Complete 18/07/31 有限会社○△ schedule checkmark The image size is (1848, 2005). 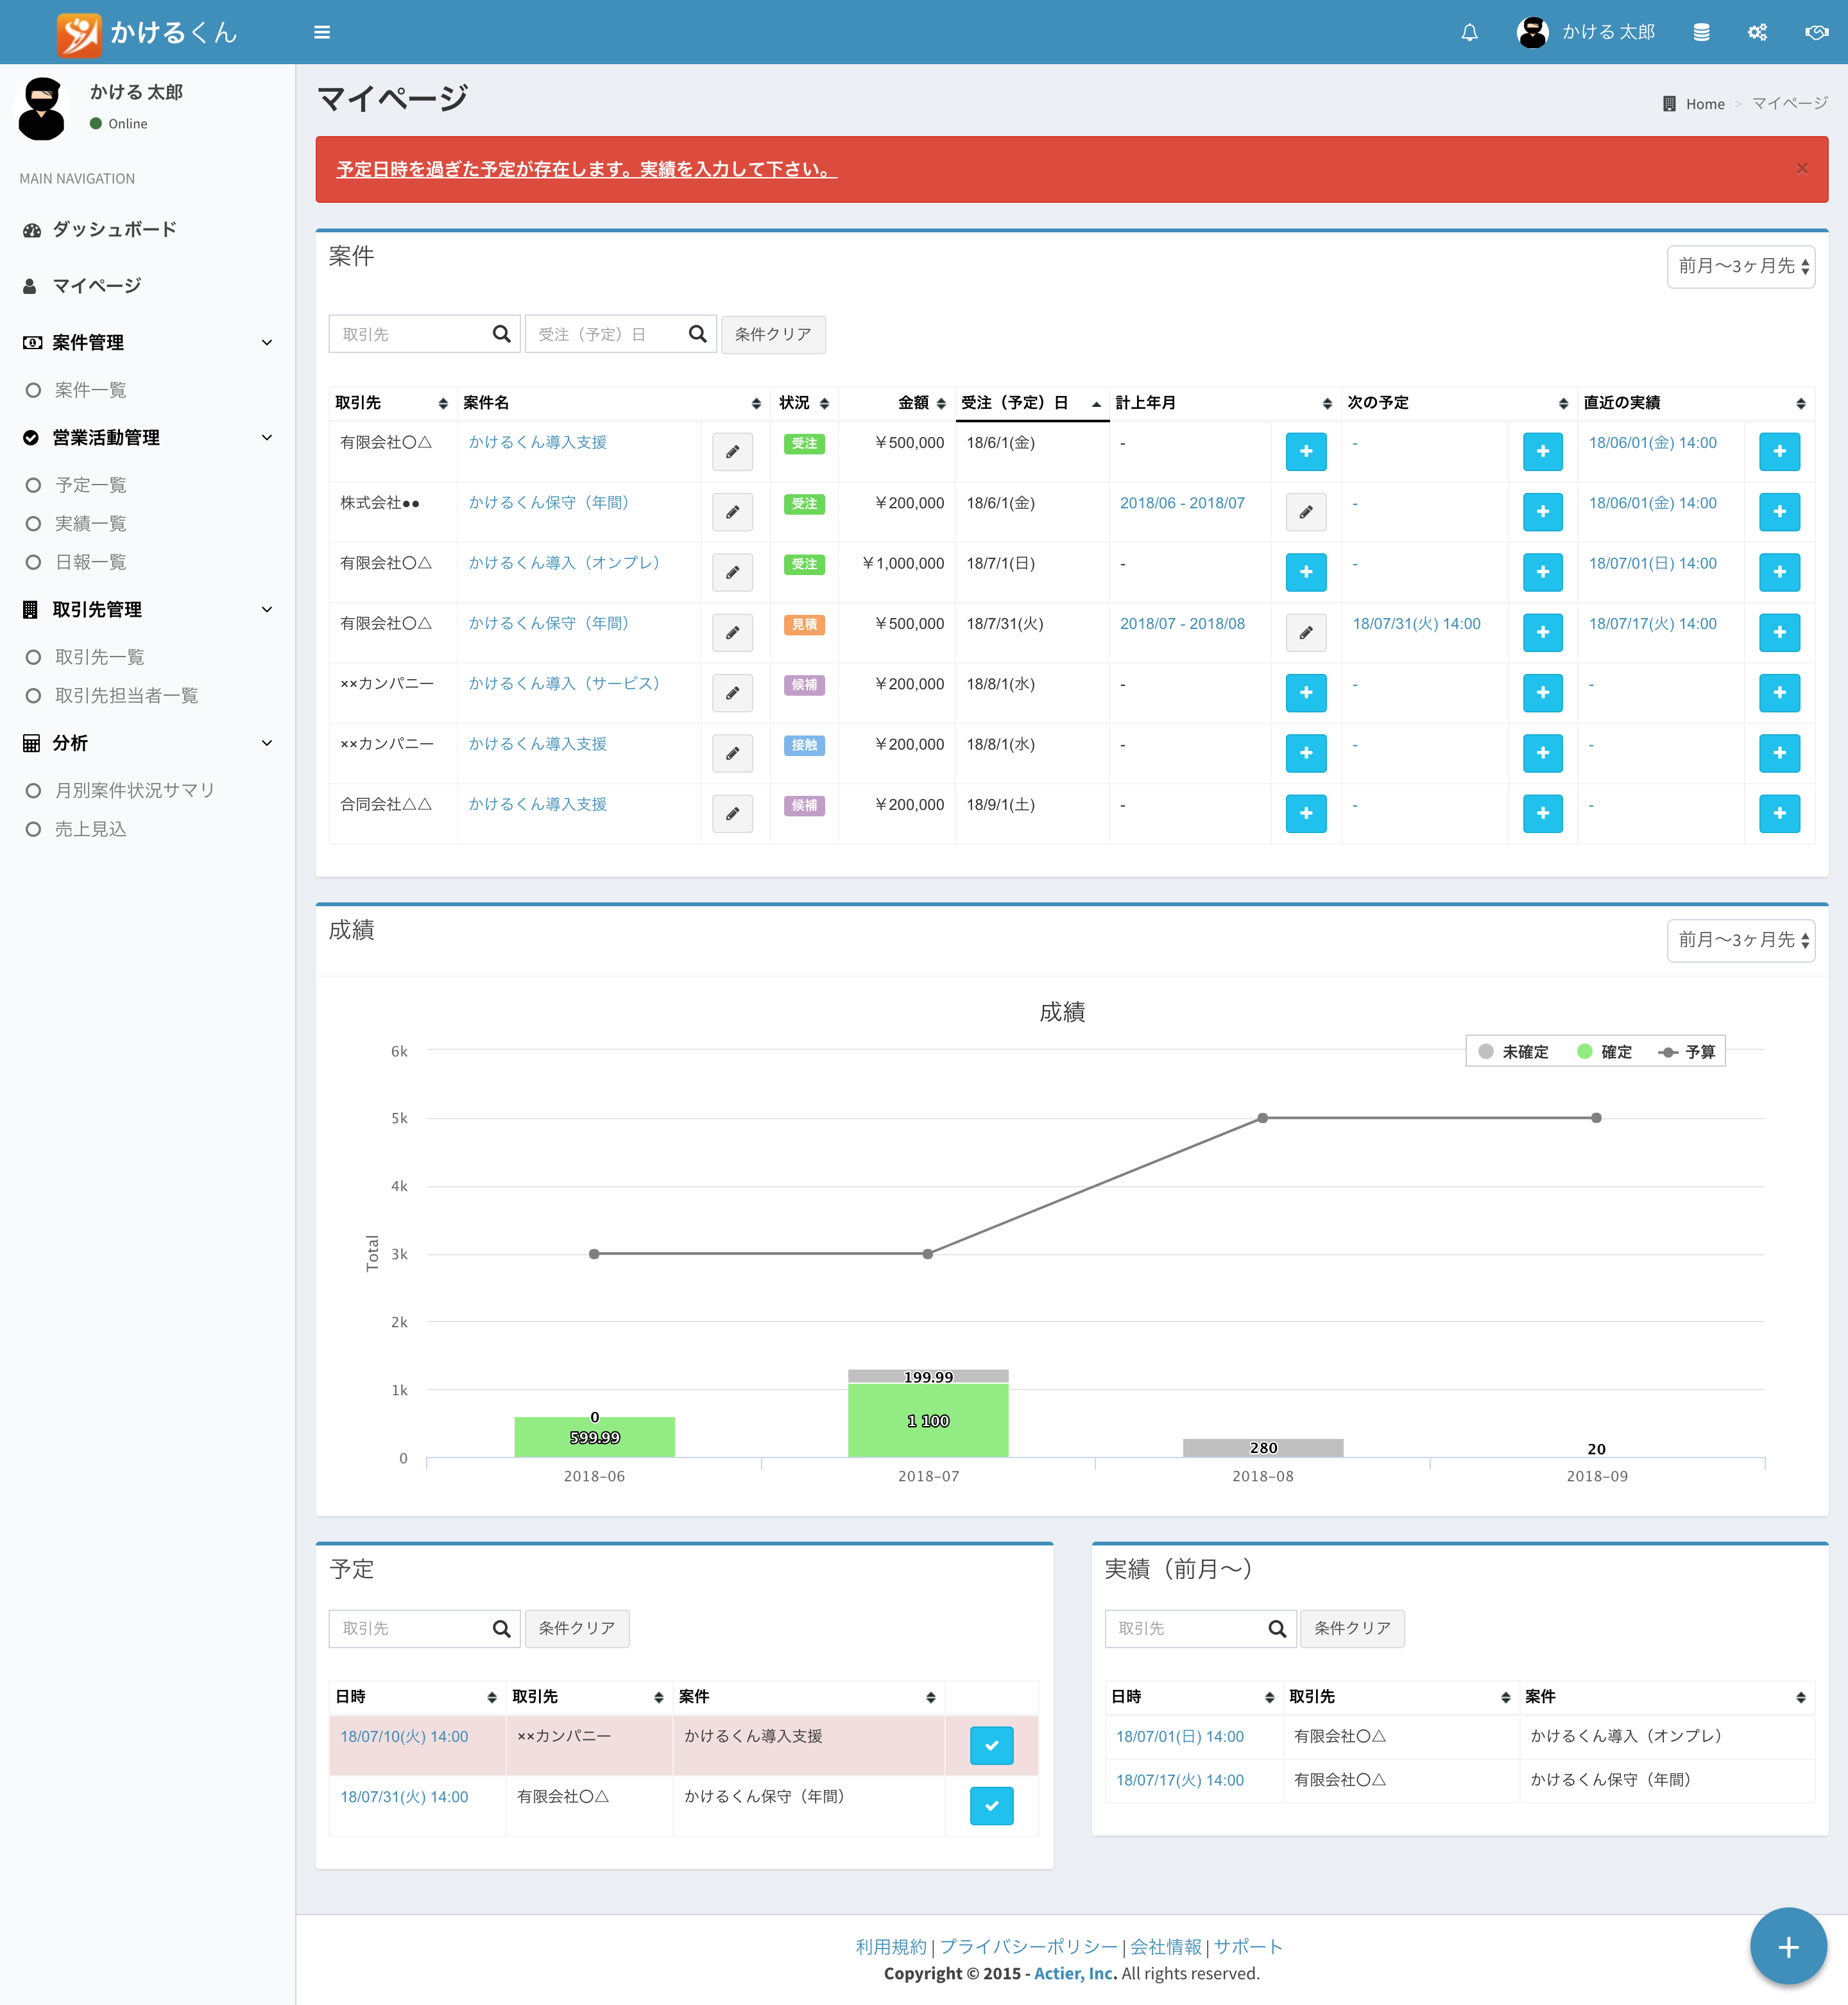(x=991, y=1805)
